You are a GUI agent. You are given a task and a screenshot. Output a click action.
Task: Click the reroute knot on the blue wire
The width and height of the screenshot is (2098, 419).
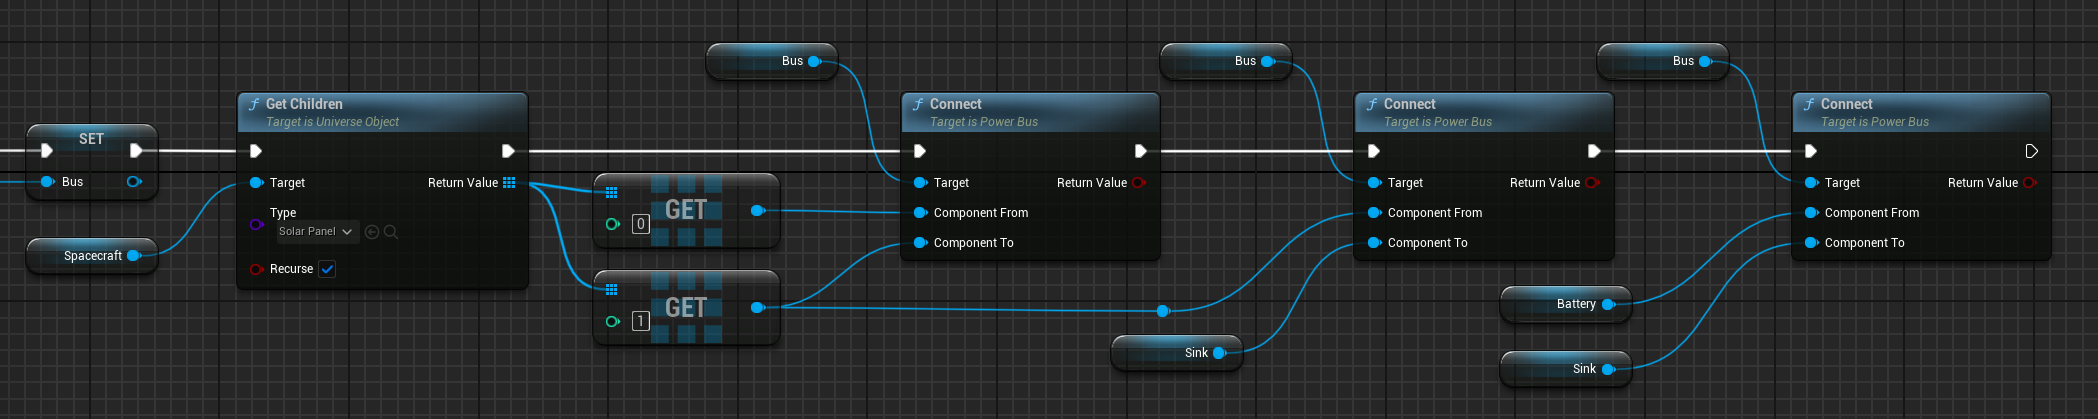click(x=1163, y=311)
